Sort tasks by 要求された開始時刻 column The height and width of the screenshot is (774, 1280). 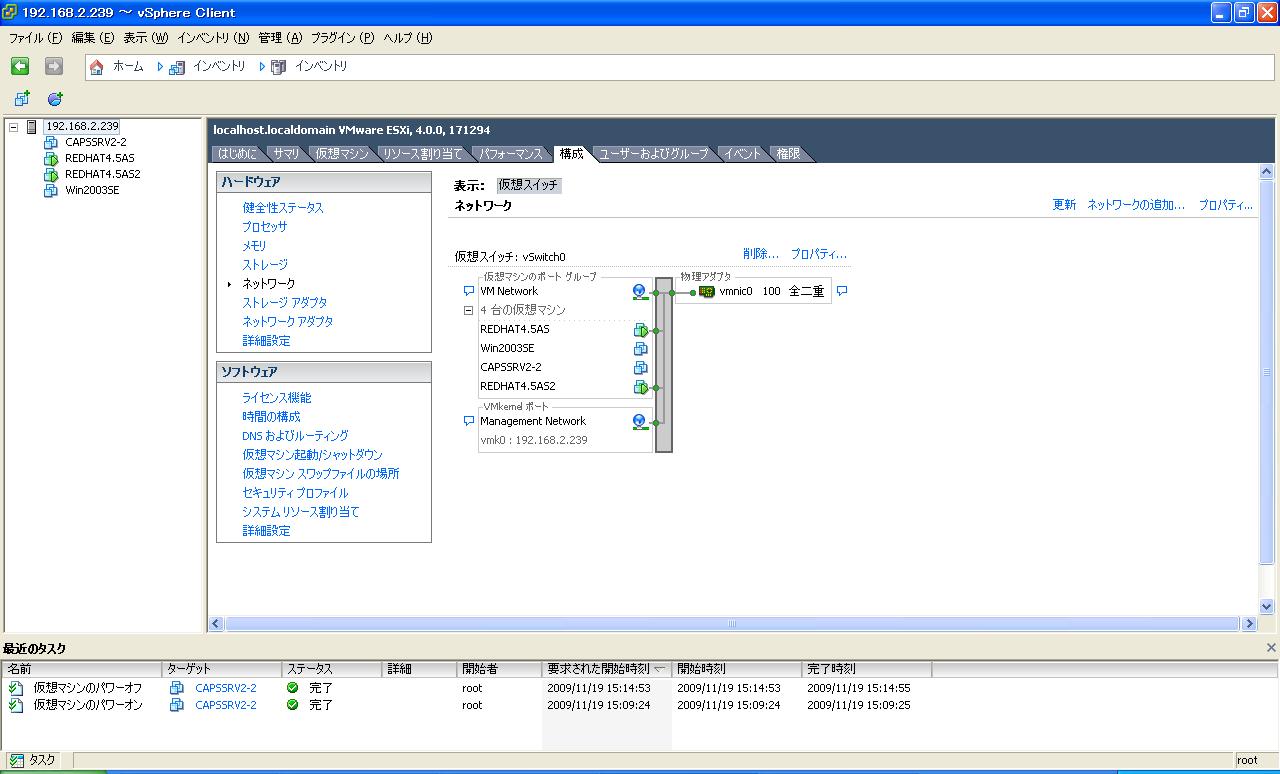click(x=607, y=669)
